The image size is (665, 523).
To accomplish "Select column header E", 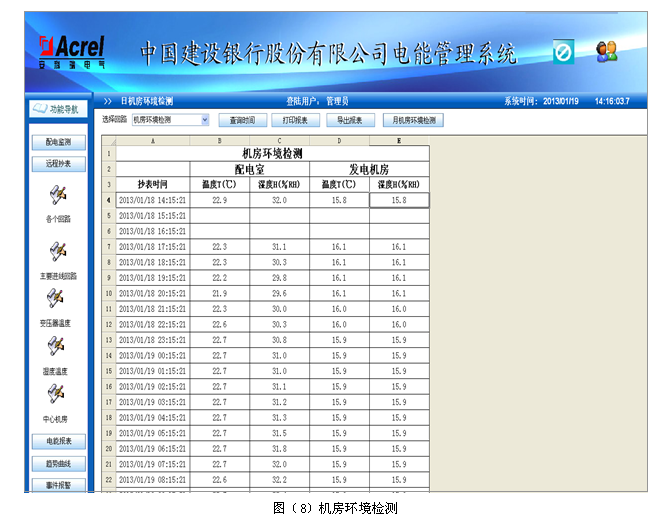I will point(399,141).
